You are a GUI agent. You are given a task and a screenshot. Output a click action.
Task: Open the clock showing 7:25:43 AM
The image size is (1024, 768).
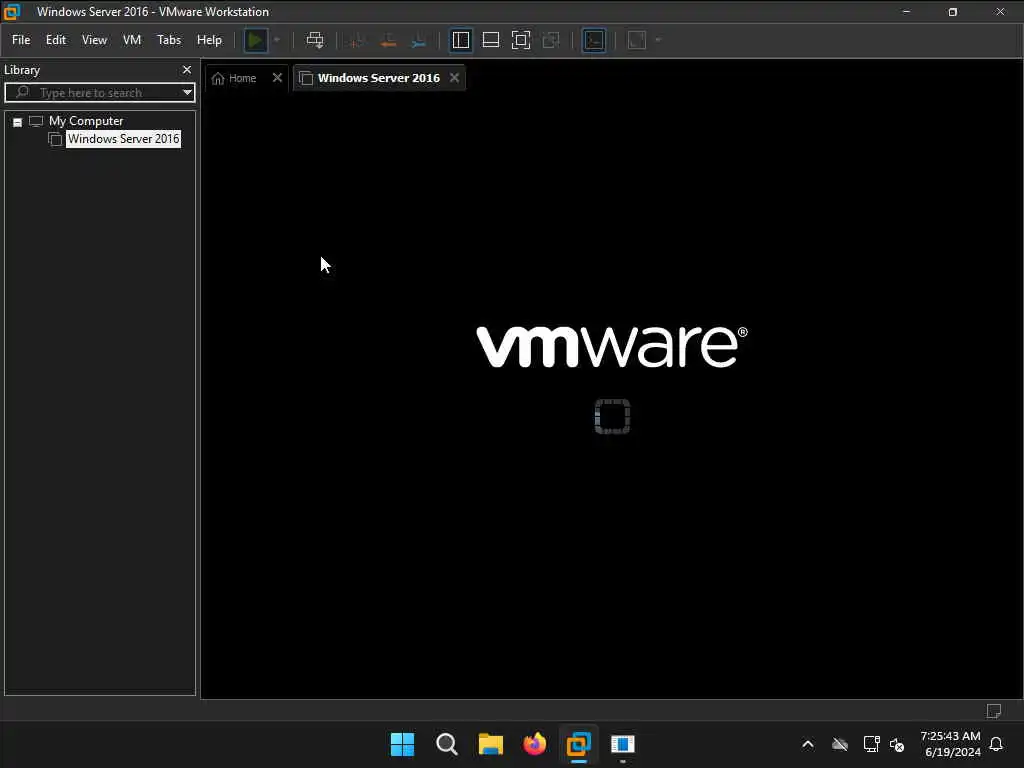[950, 736]
